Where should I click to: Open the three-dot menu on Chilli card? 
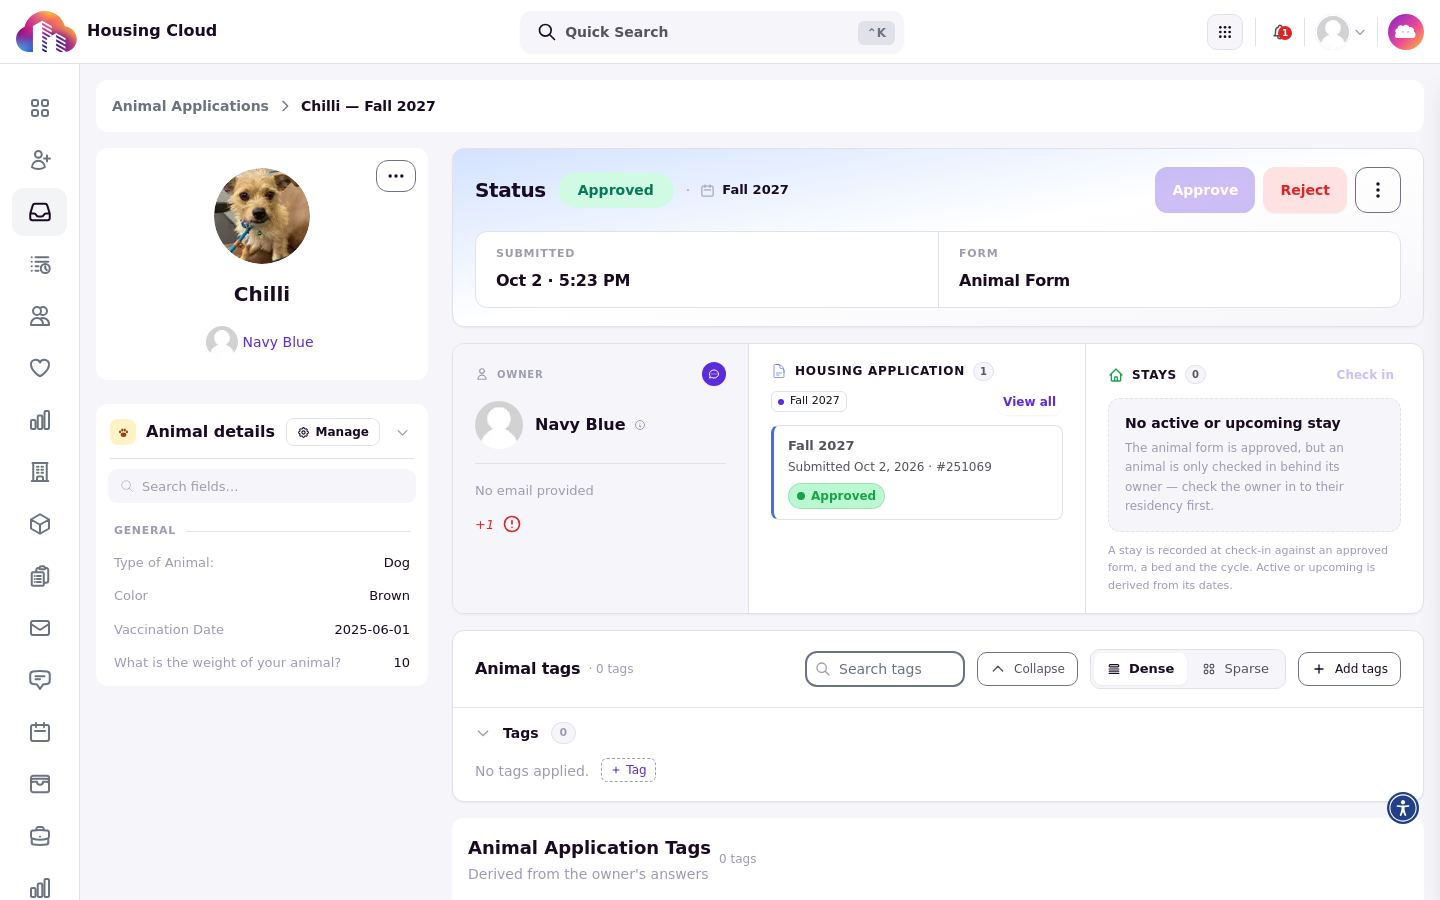(x=396, y=176)
